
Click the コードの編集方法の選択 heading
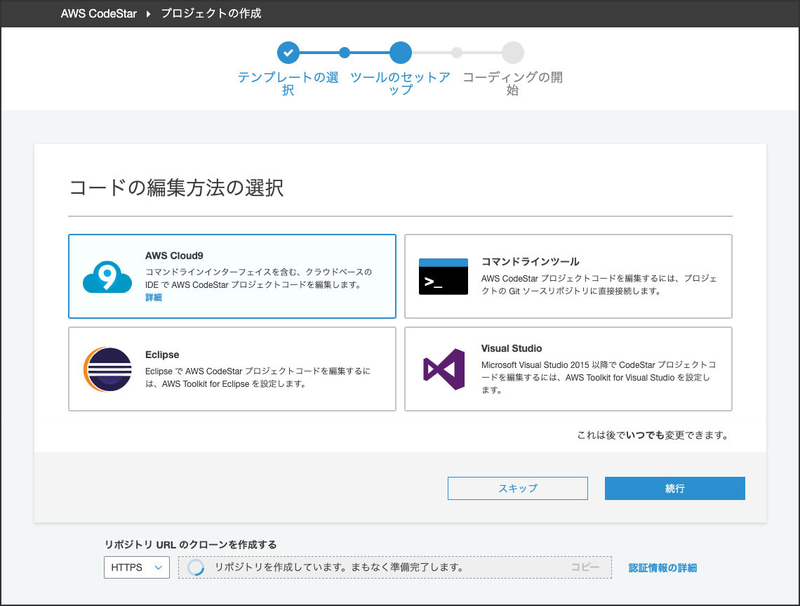point(176,188)
